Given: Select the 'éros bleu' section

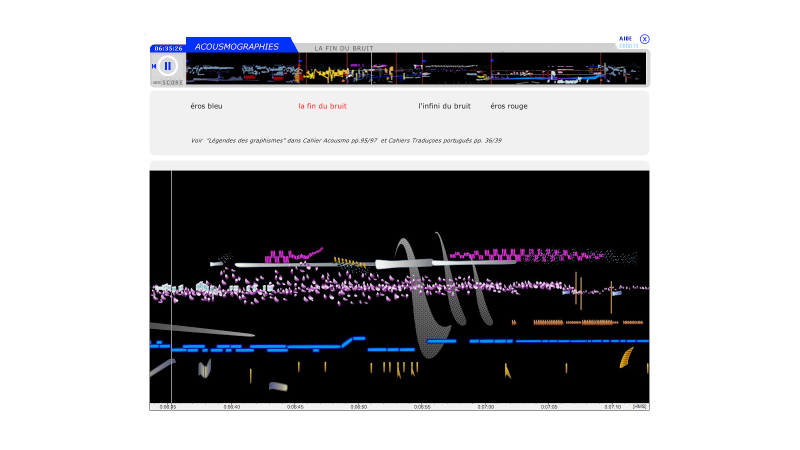Looking at the screenshot, I should 207,106.
